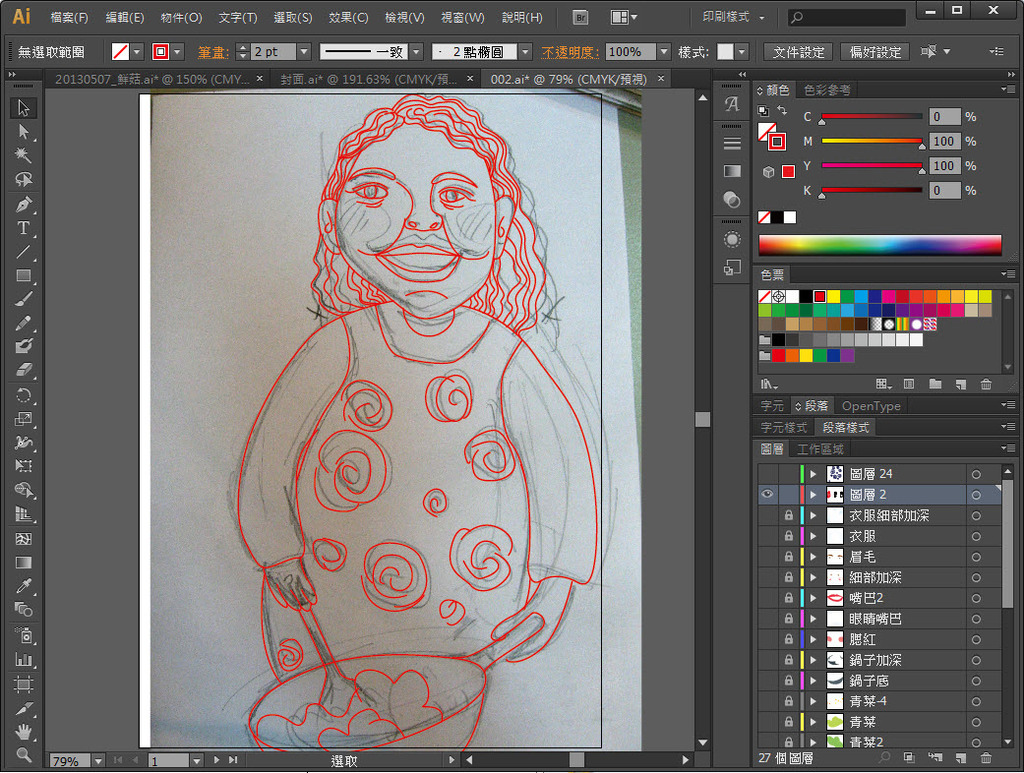Unlock the 衣服 layer
The image size is (1024, 773).
tap(788, 536)
